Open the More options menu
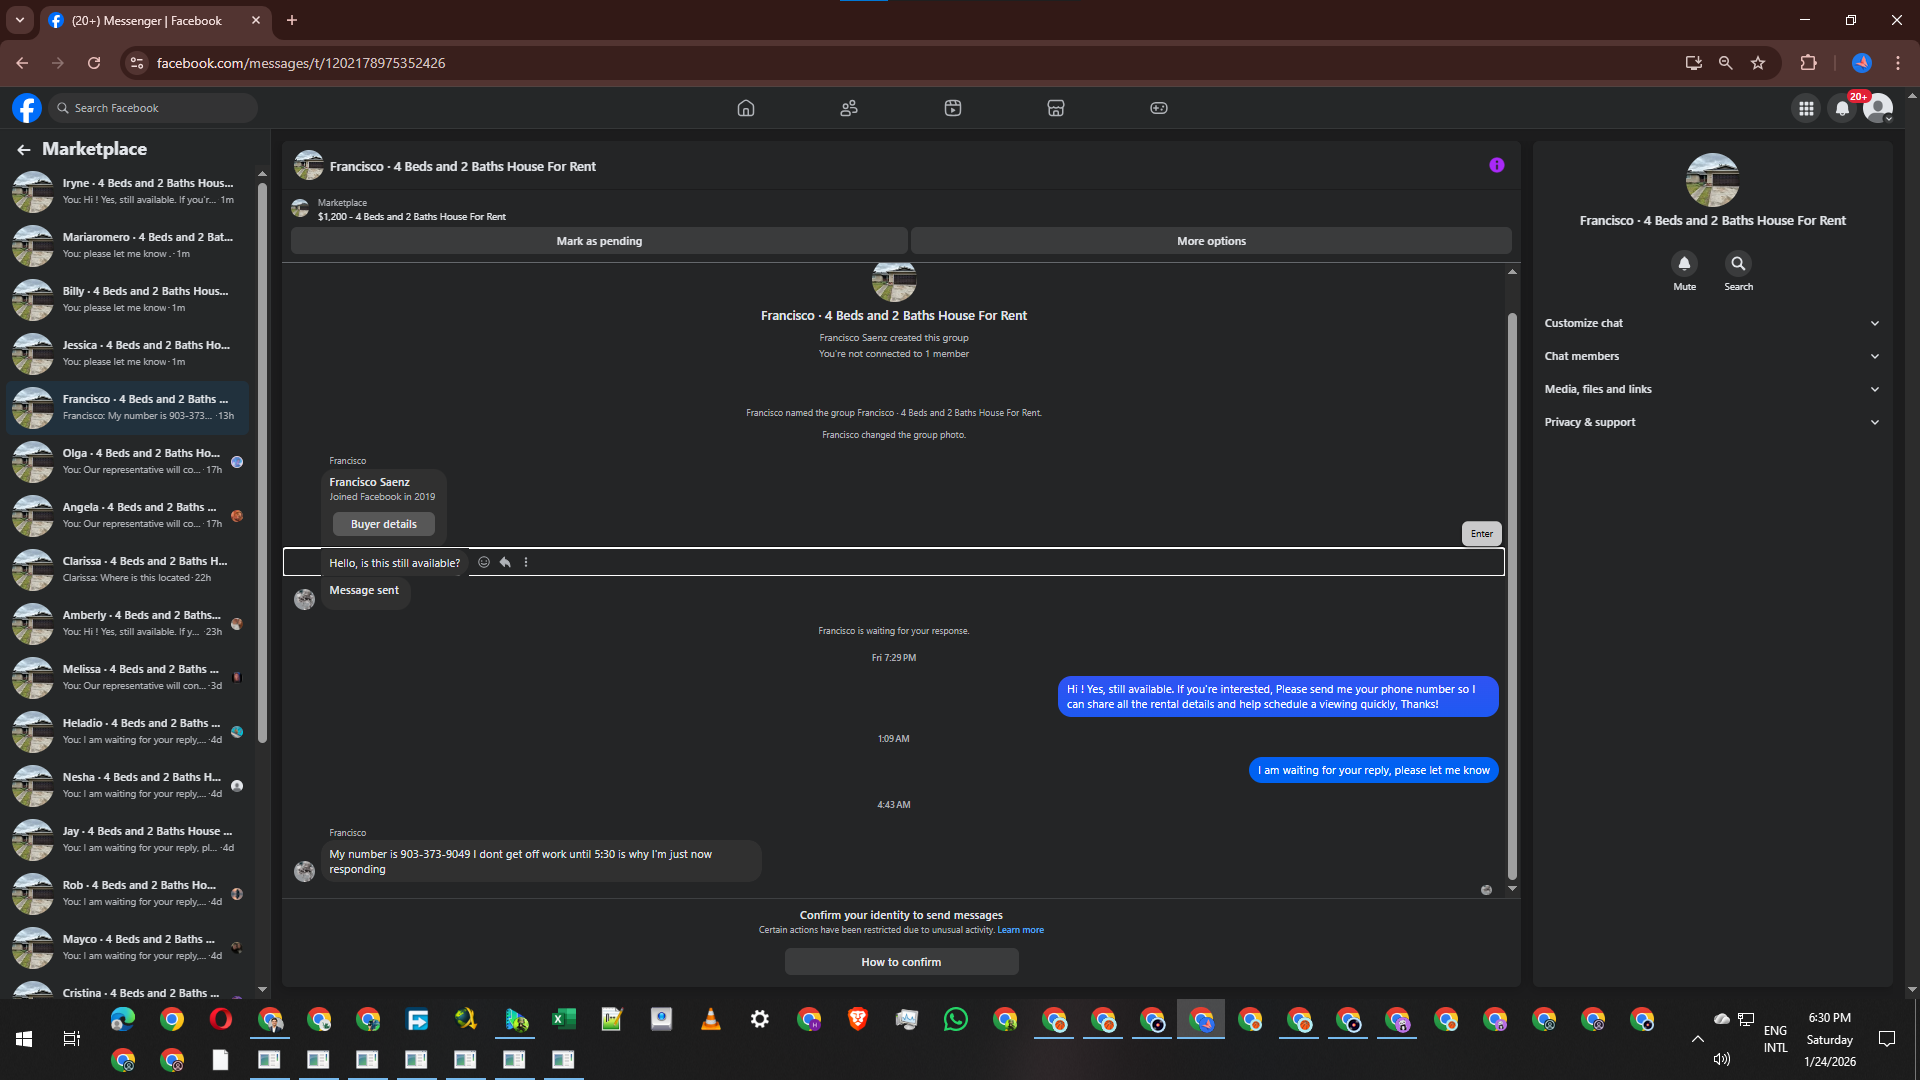1920x1080 pixels. [x=1210, y=241]
